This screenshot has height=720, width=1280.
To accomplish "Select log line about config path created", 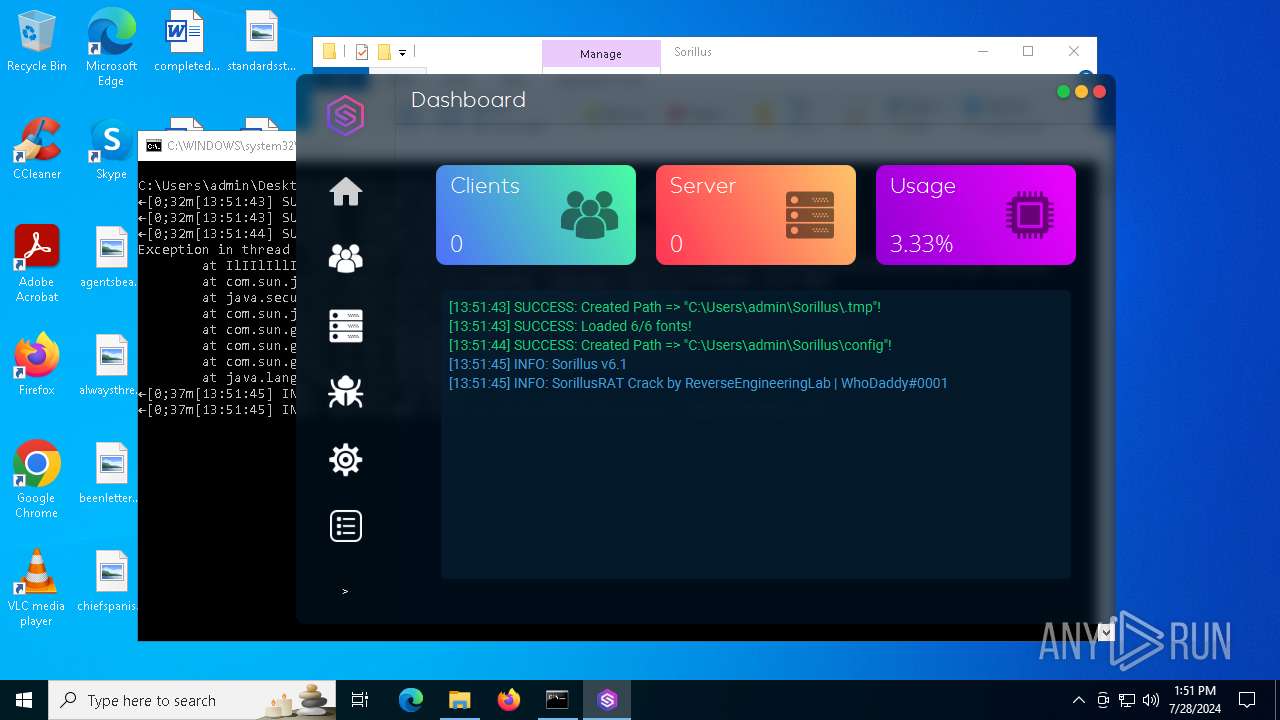I will click(670, 345).
